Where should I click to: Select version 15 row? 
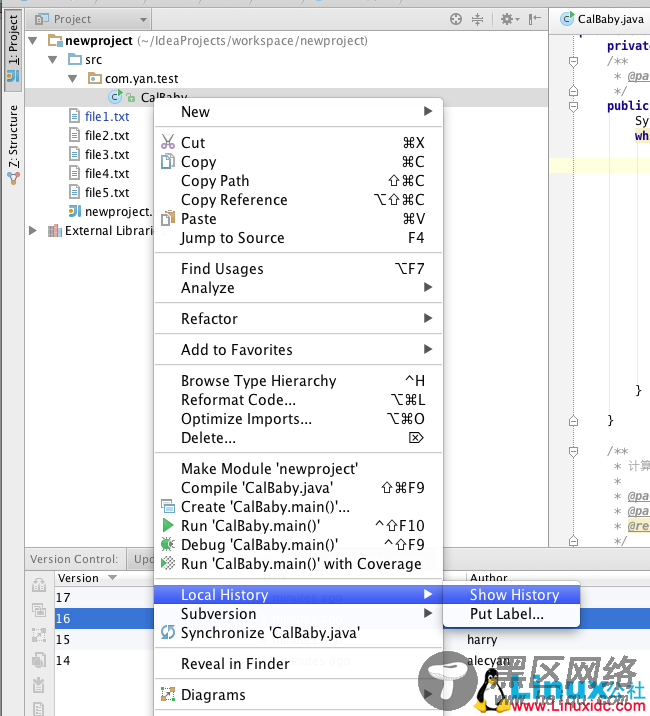point(104,639)
